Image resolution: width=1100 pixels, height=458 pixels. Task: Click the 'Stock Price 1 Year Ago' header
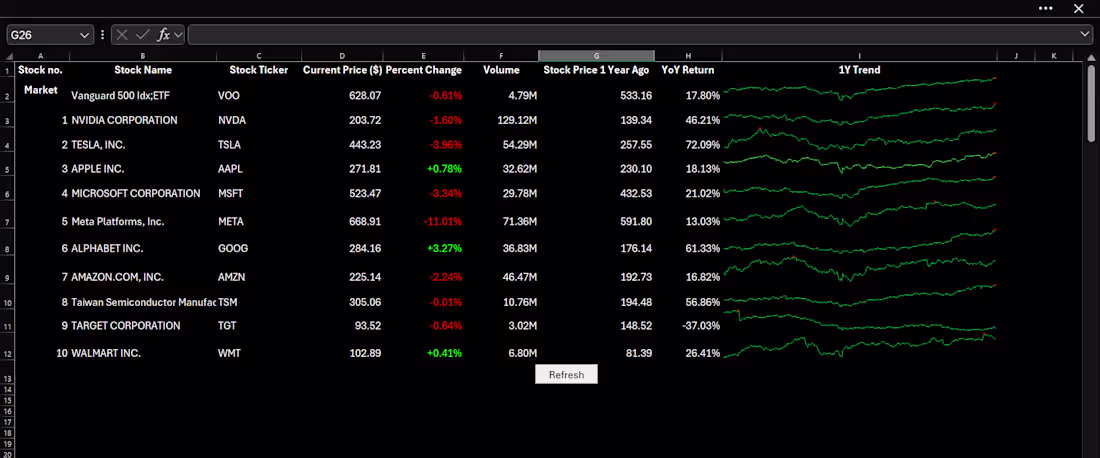(596, 70)
